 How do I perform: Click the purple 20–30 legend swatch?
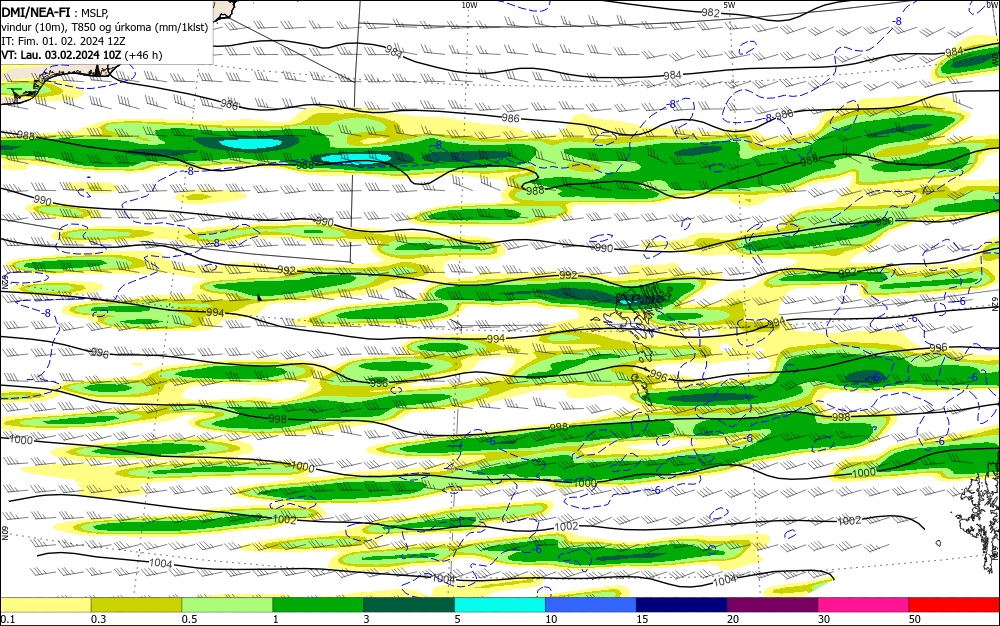pyautogui.click(x=772, y=605)
